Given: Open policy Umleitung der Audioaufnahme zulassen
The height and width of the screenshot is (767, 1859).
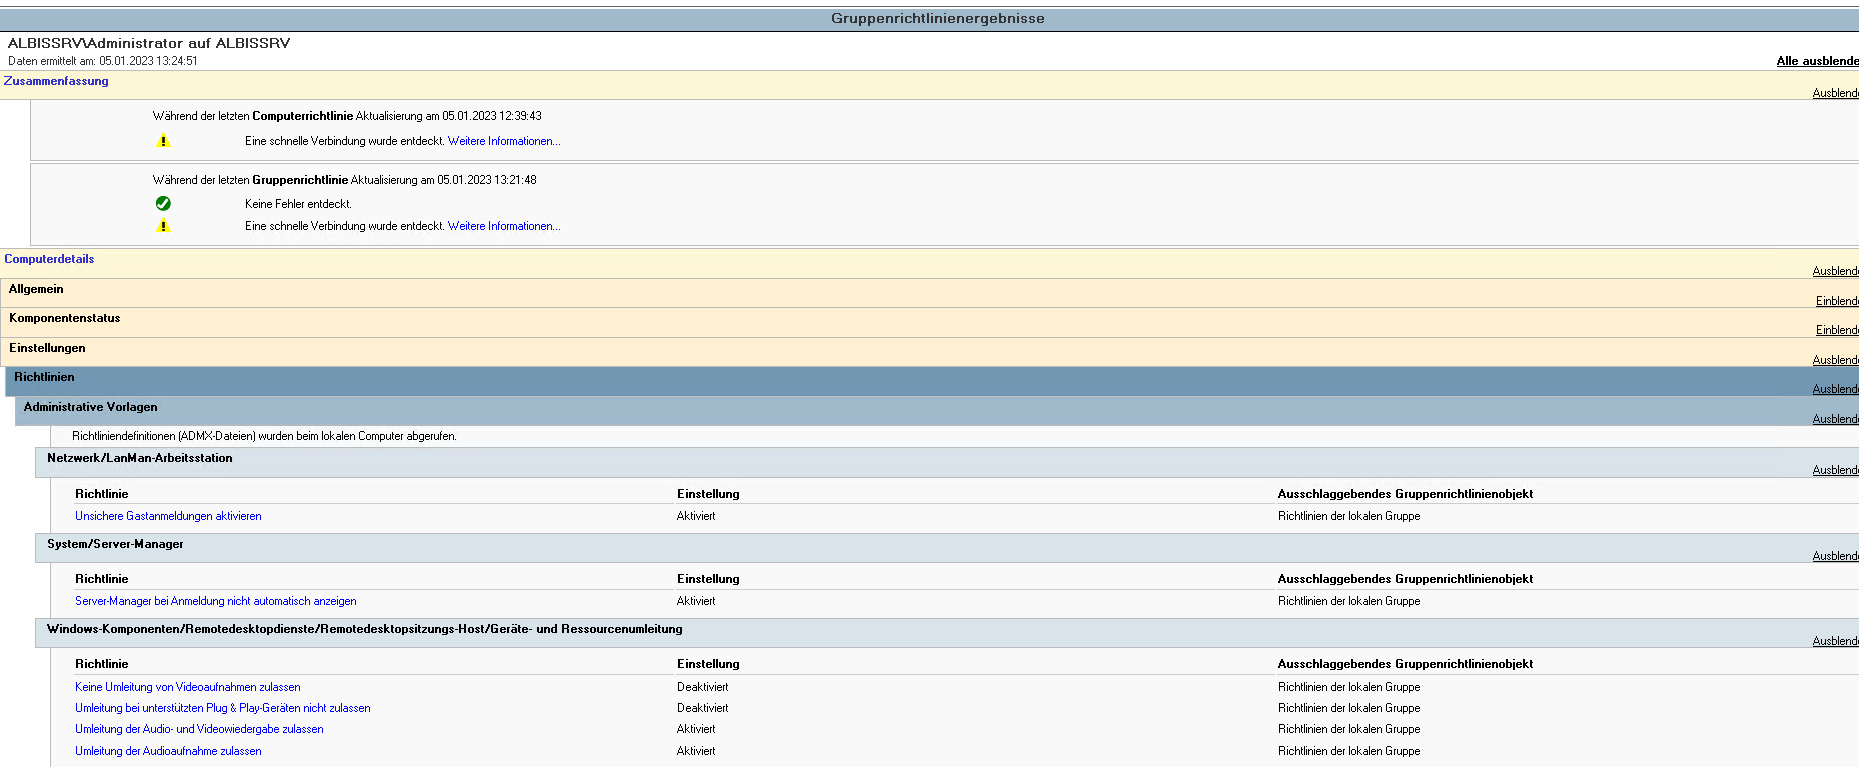Looking at the screenshot, I should tap(168, 751).
